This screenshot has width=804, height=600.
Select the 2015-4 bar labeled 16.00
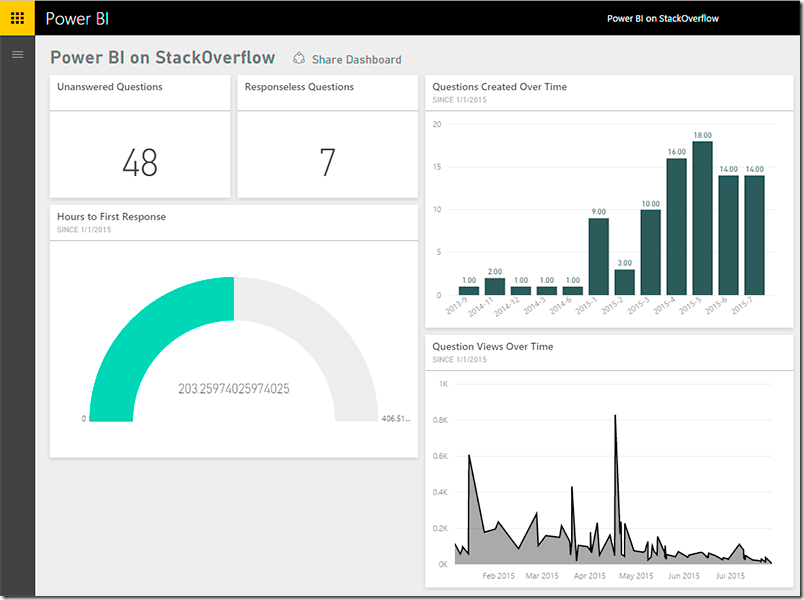[676, 227]
